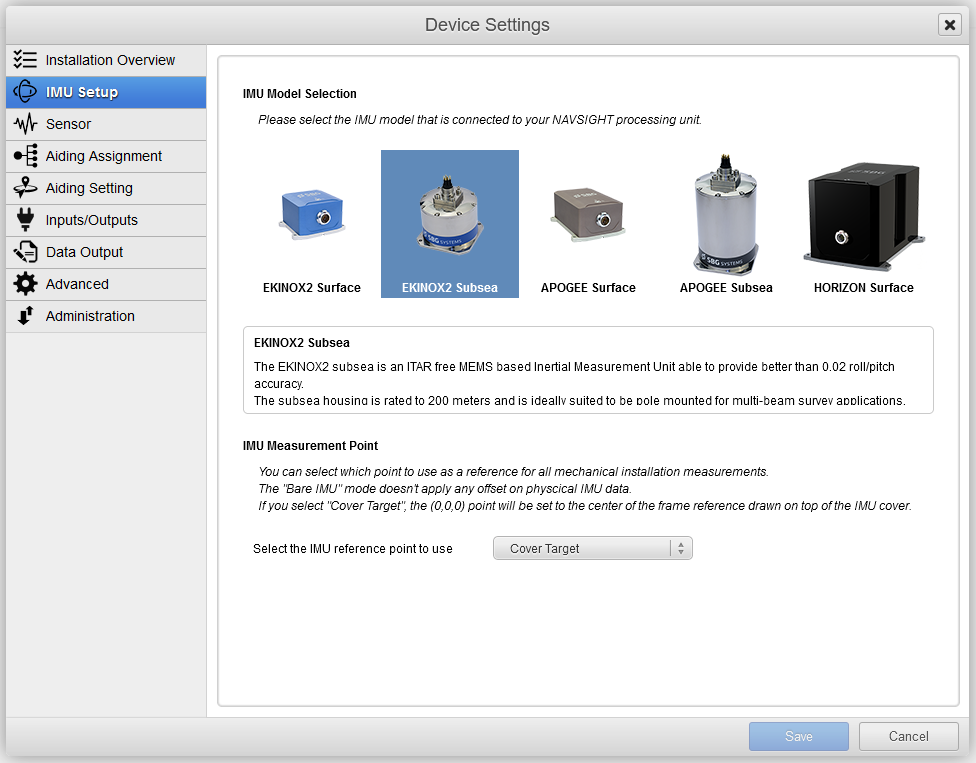The image size is (976, 763).
Task: Select the EKINOX2 Subsea IMU image
Action: [x=449, y=214]
